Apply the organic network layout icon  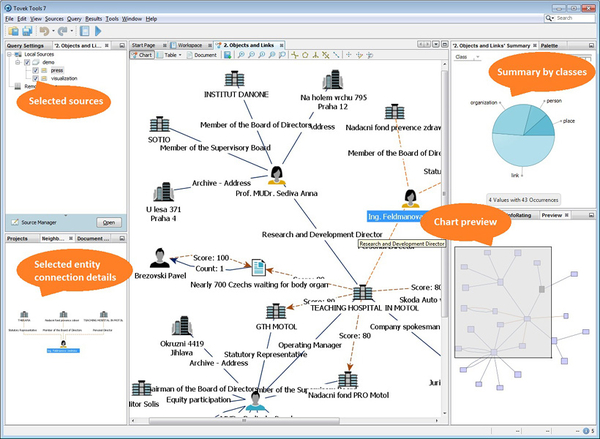click(x=326, y=55)
